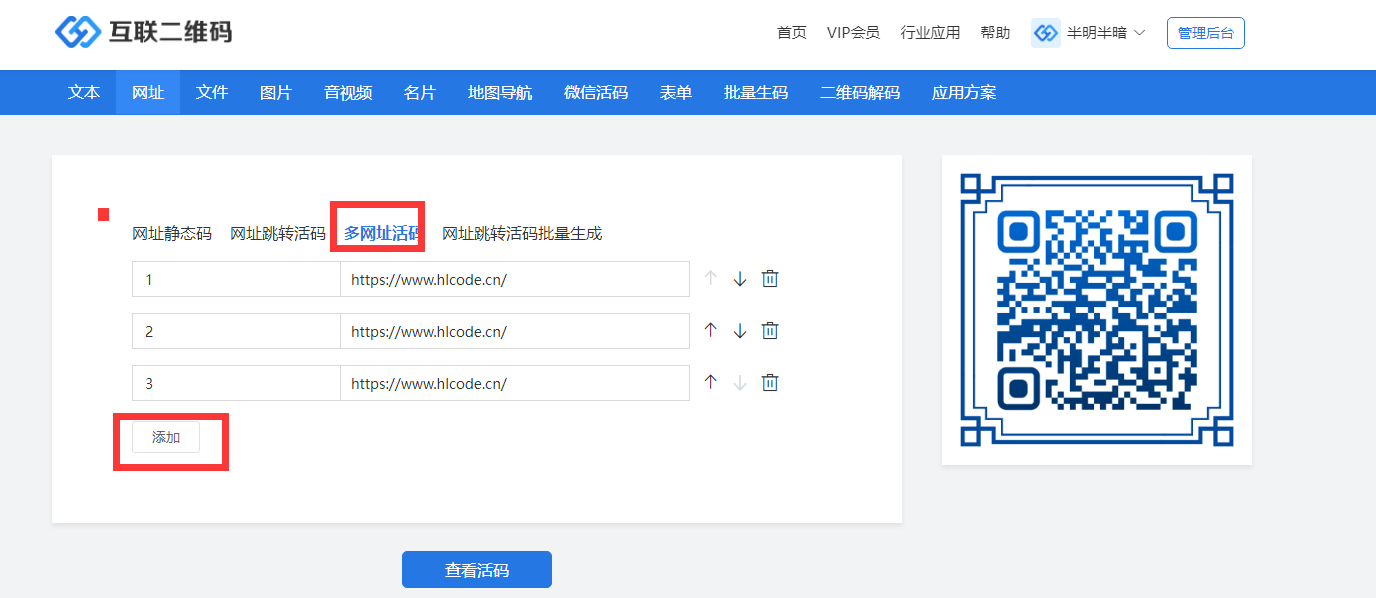The image size is (1376, 598).
Task: Click the move-down arrow in row 3
Action: 740,383
